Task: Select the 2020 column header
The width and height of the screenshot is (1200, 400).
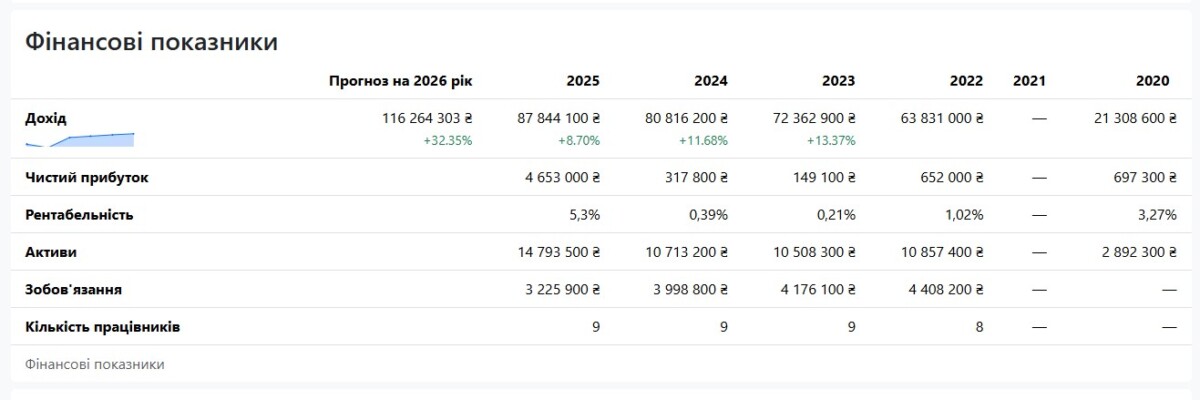Action: coord(1153,81)
